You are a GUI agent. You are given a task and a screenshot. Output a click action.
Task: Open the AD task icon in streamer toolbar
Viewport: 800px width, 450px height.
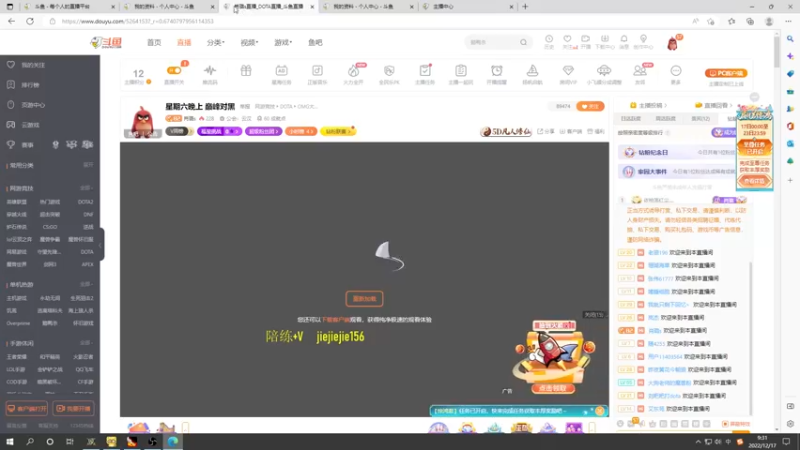(281, 73)
